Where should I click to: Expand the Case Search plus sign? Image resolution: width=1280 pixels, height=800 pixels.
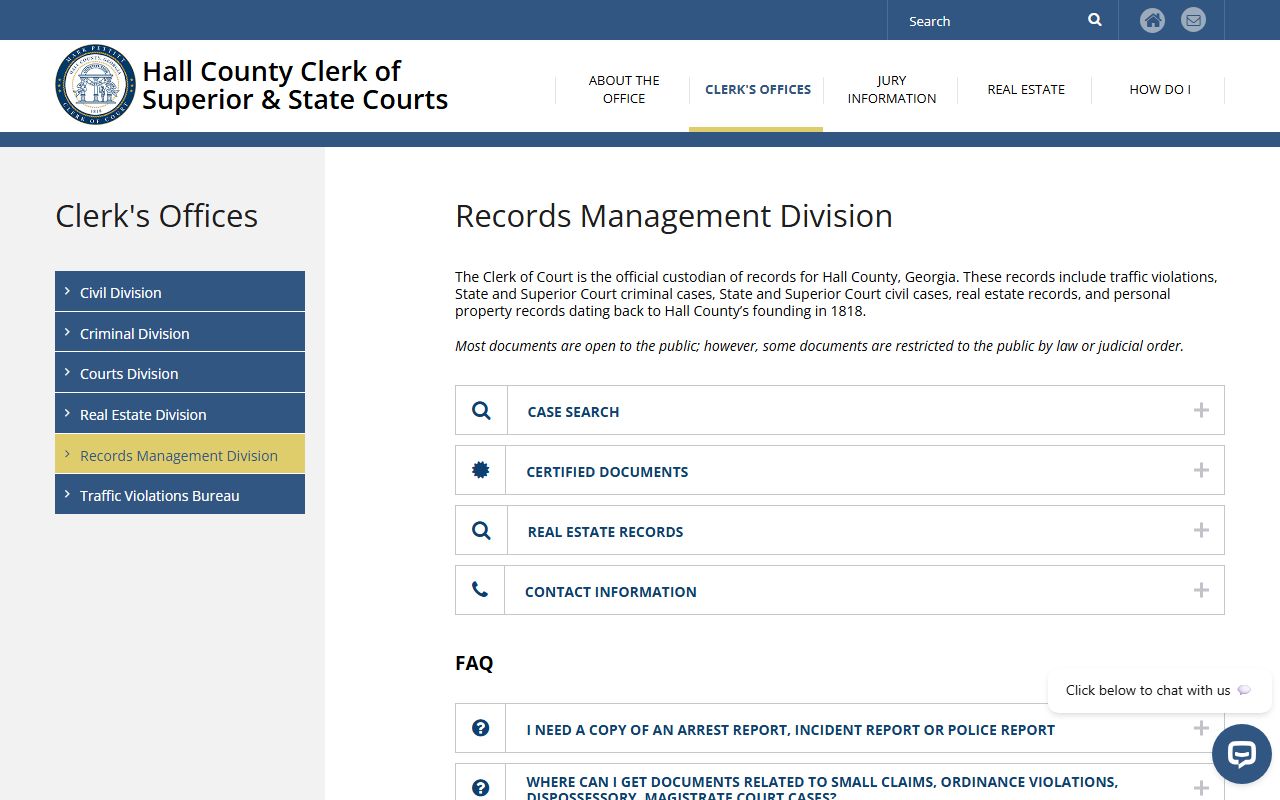1201,410
